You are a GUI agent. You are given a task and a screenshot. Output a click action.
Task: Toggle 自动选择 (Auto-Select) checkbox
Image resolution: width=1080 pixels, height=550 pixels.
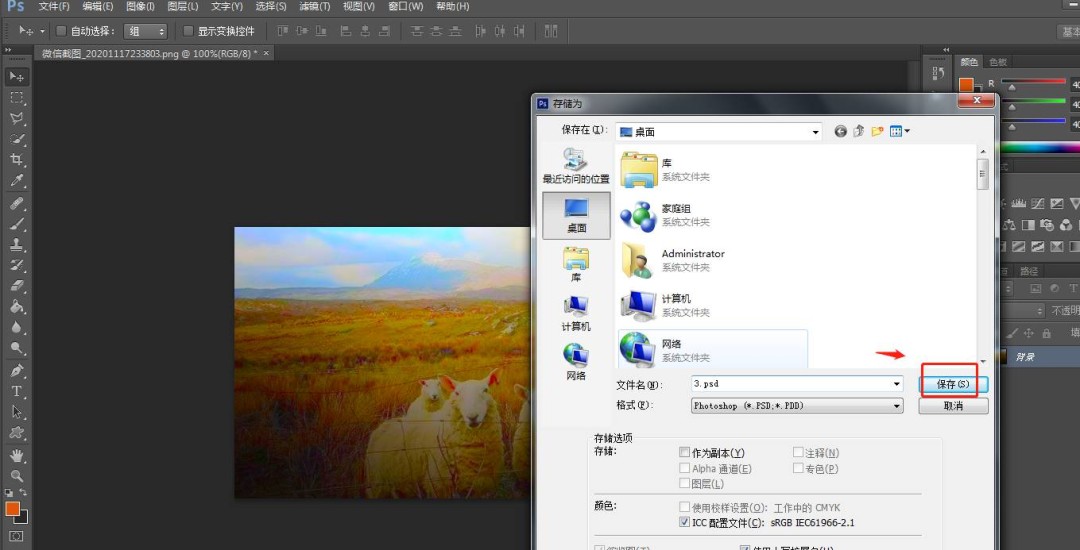point(61,31)
